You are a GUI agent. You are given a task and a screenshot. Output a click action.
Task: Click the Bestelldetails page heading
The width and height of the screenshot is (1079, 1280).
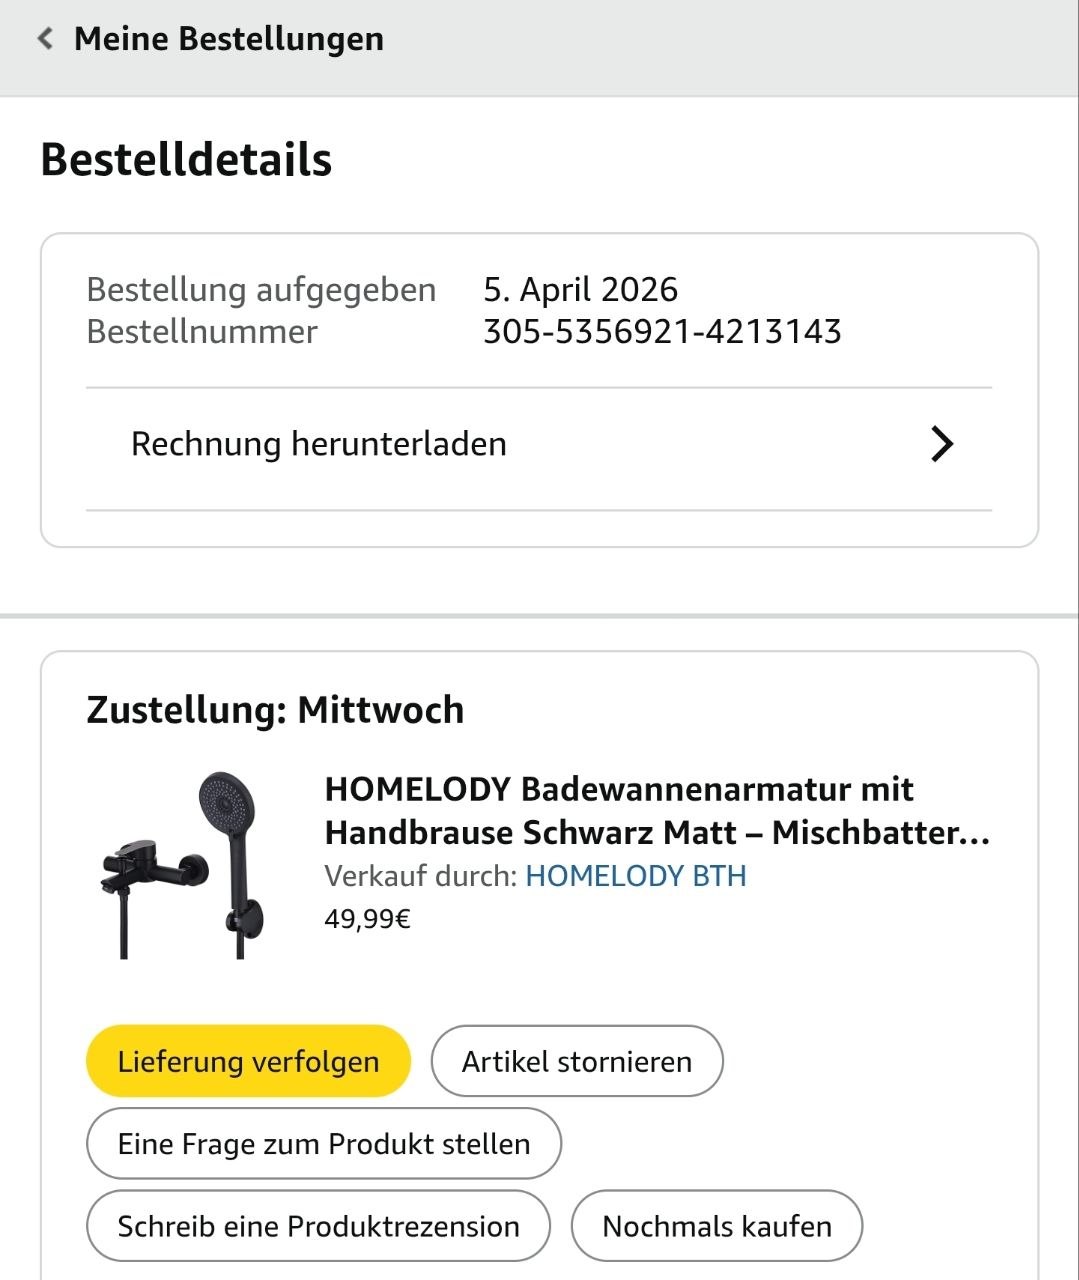coord(186,160)
